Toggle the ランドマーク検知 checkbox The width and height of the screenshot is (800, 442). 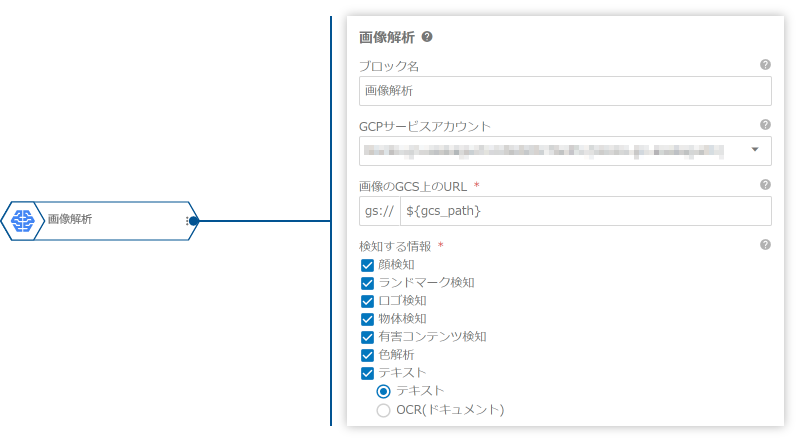367,283
